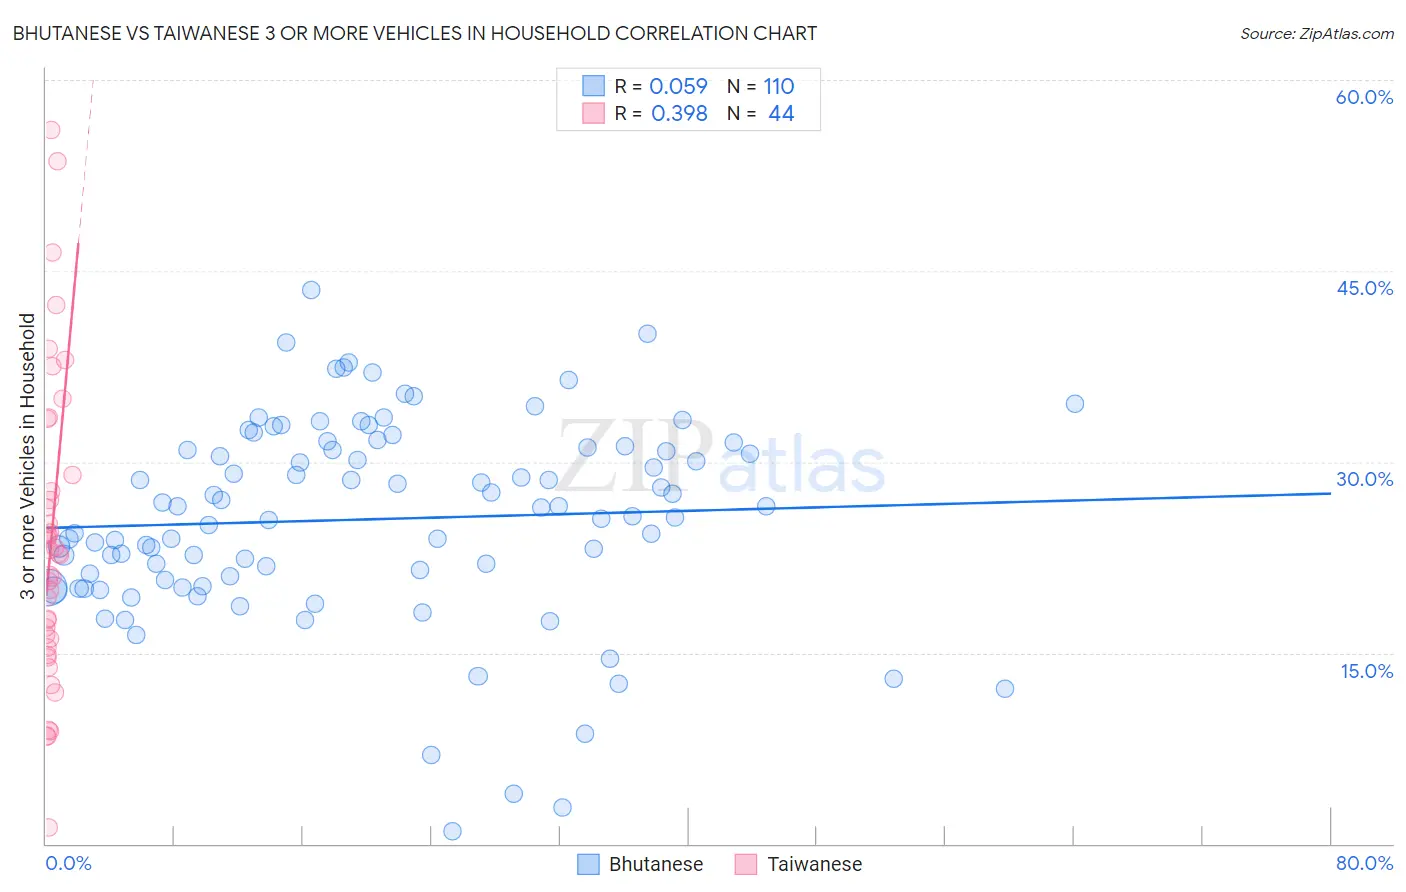Screen dimensions: 1406x892
Task: Click the N = 44 sample count
Action: 761,113
